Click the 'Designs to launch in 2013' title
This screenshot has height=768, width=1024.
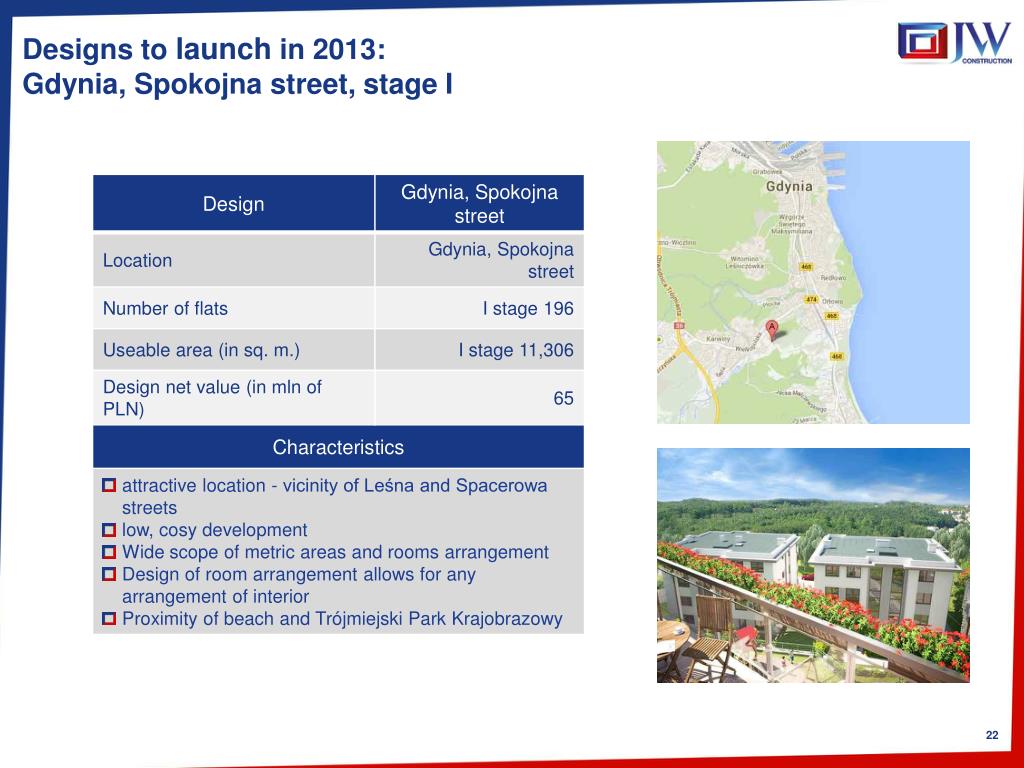coord(204,49)
